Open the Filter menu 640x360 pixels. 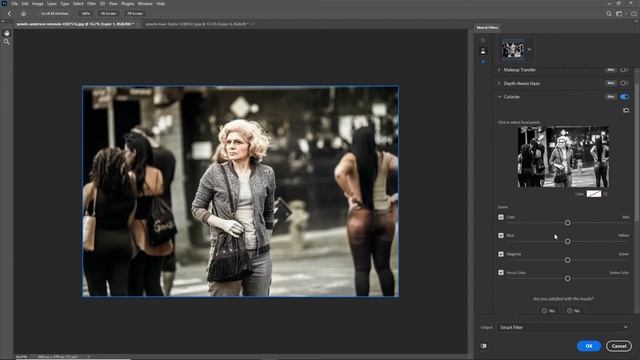coord(91,4)
